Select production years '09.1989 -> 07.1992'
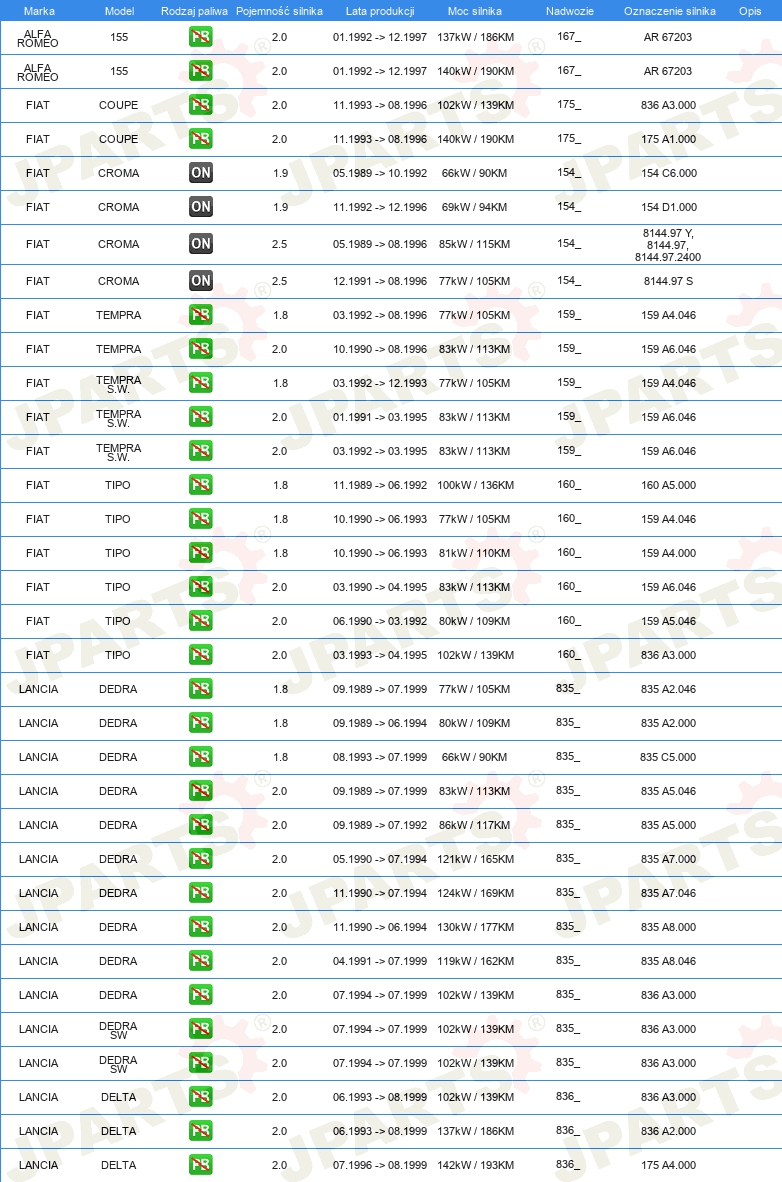This screenshot has height=1182, width=782. point(380,825)
